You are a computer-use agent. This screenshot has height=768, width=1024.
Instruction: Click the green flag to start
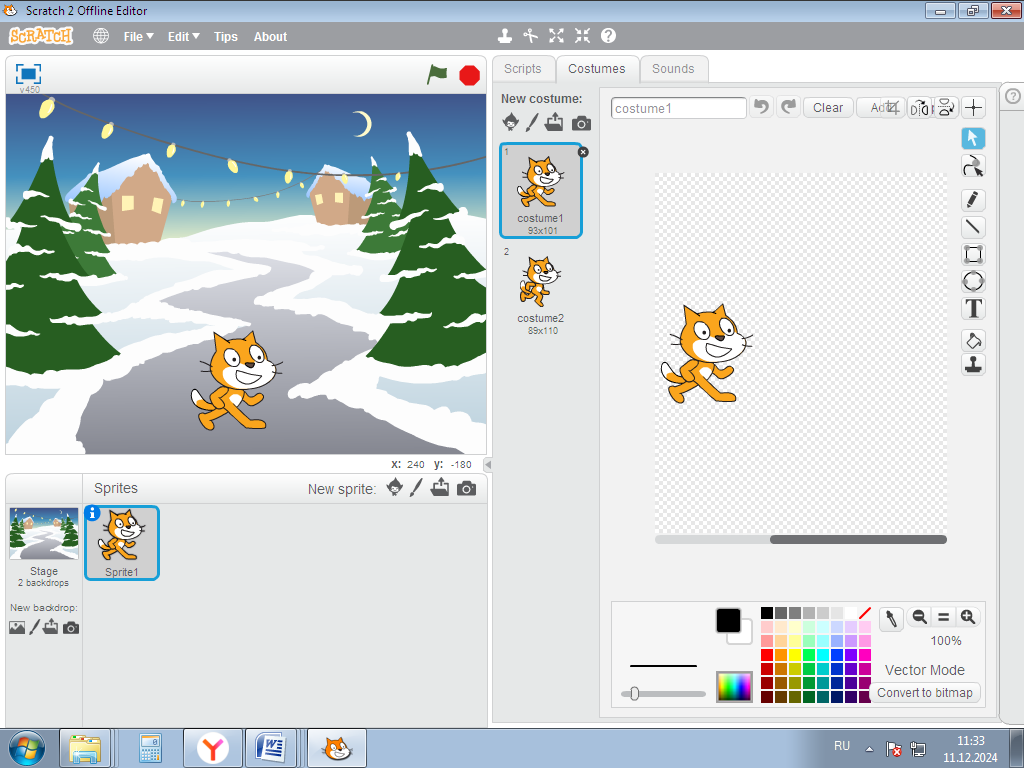pyautogui.click(x=437, y=74)
